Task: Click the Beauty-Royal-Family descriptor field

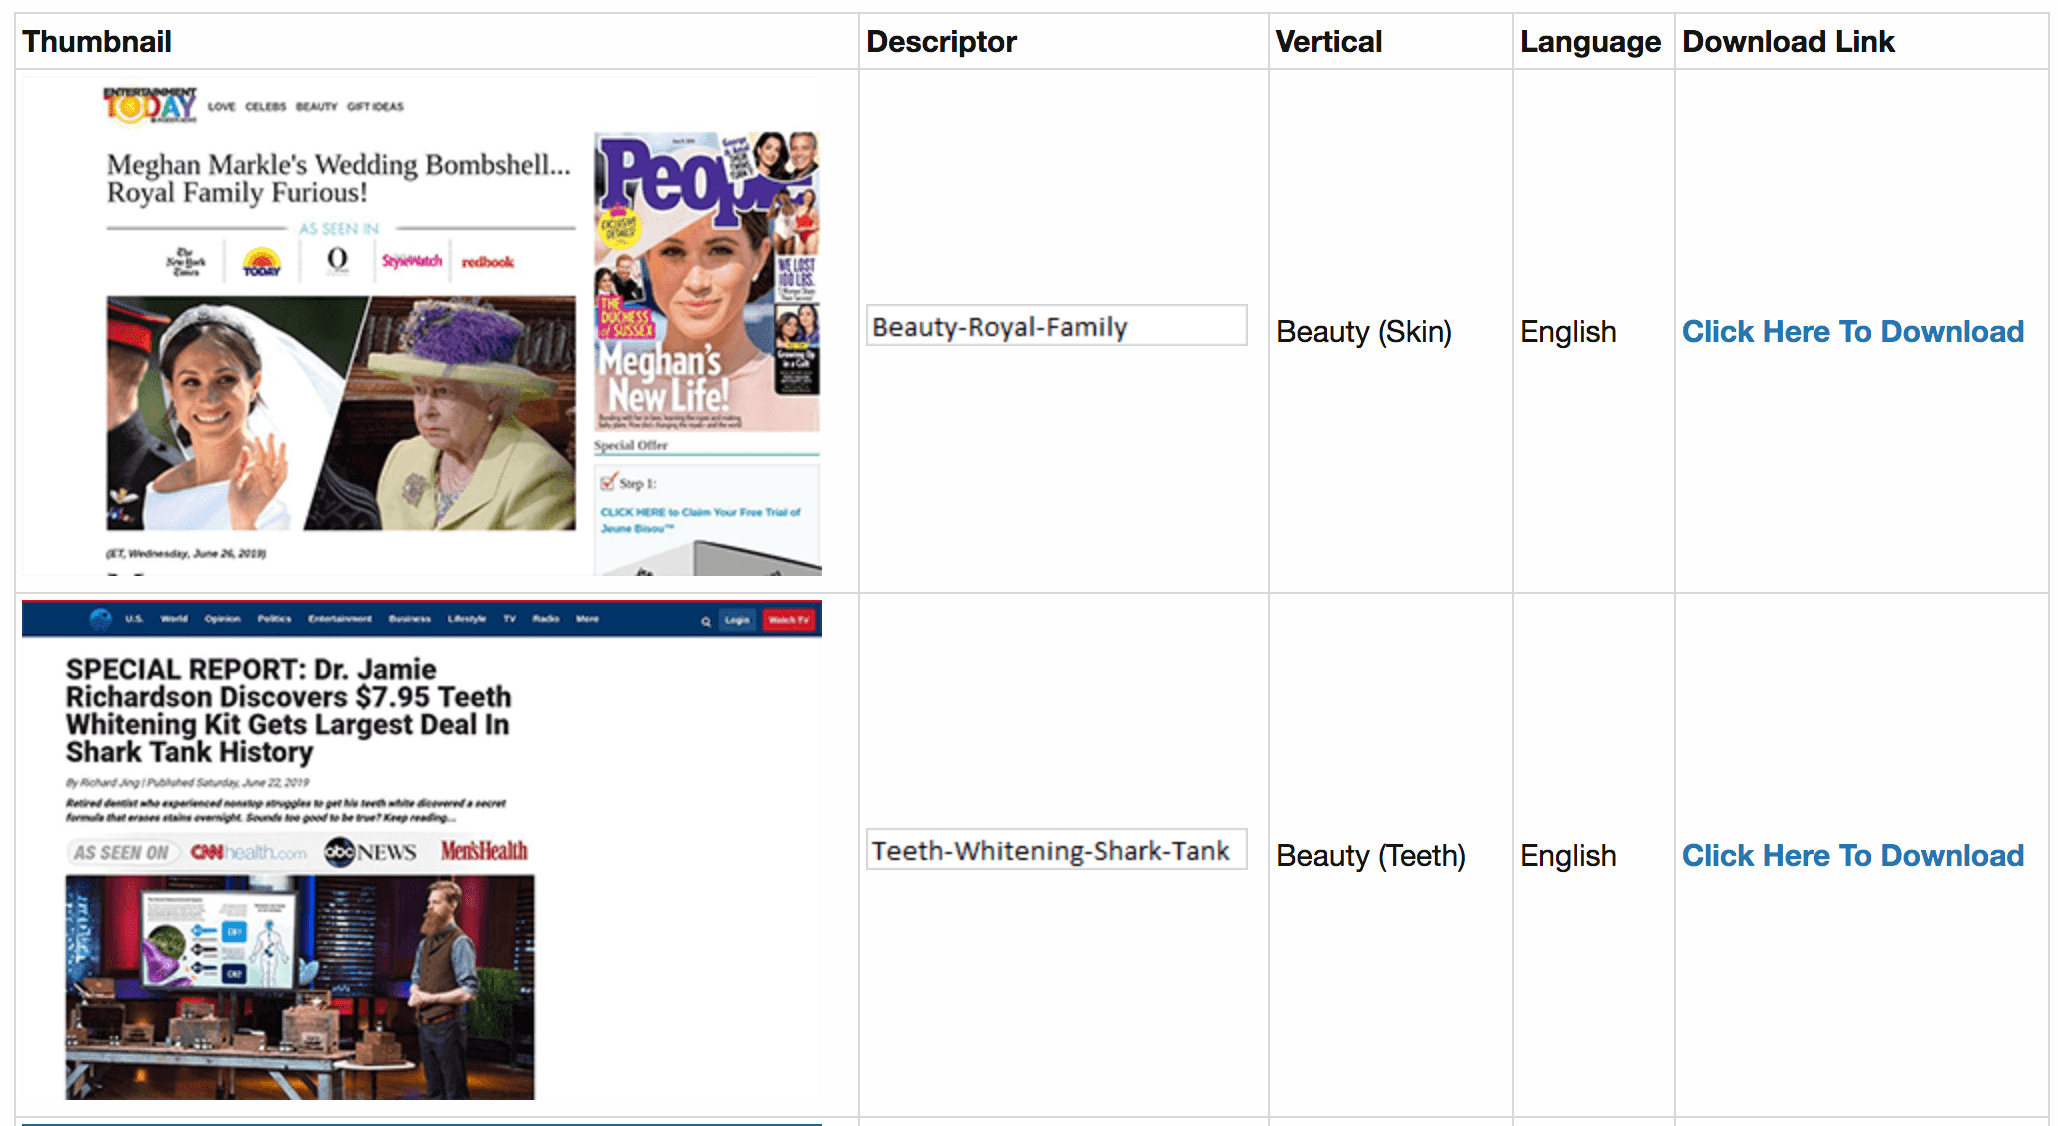Action: (x=1056, y=326)
